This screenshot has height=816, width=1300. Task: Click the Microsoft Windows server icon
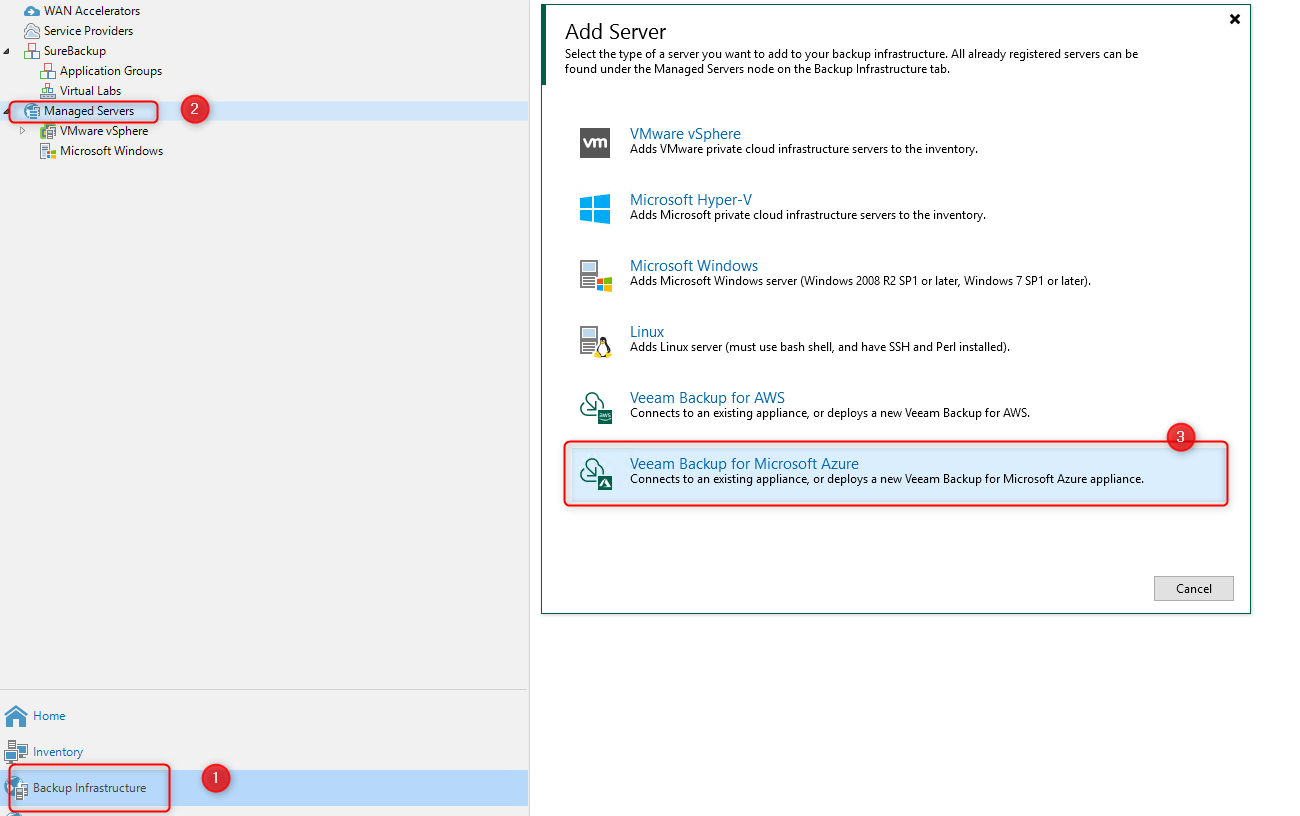tap(595, 274)
